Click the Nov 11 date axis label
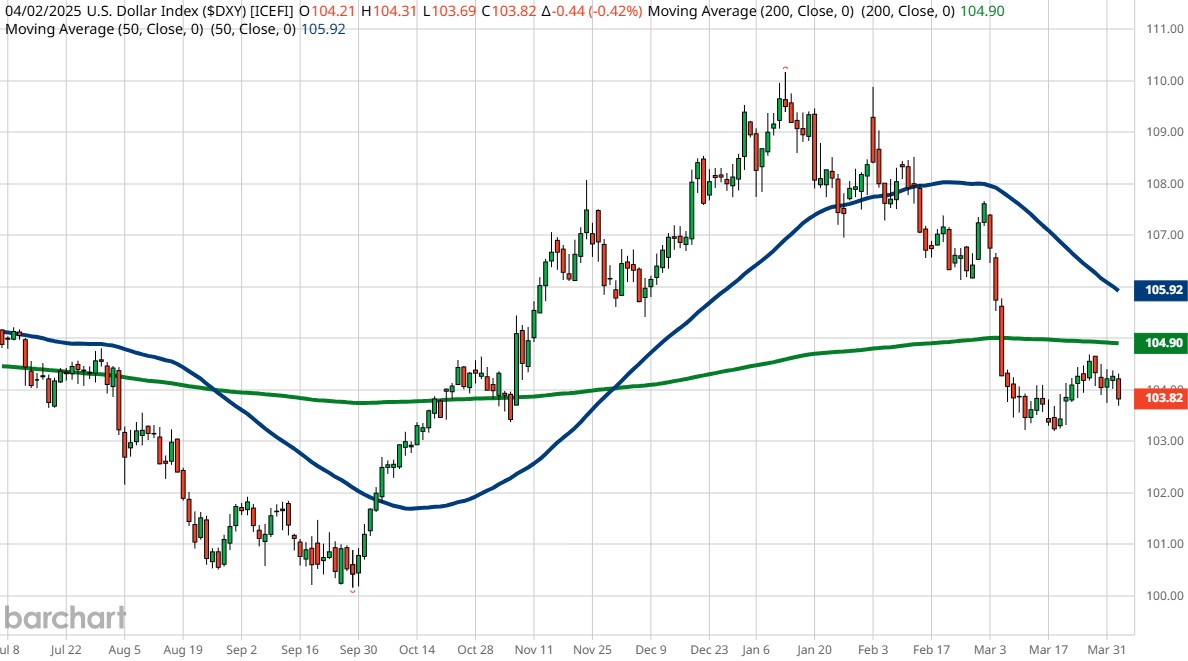The width and height of the screenshot is (1188, 661). point(533,650)
